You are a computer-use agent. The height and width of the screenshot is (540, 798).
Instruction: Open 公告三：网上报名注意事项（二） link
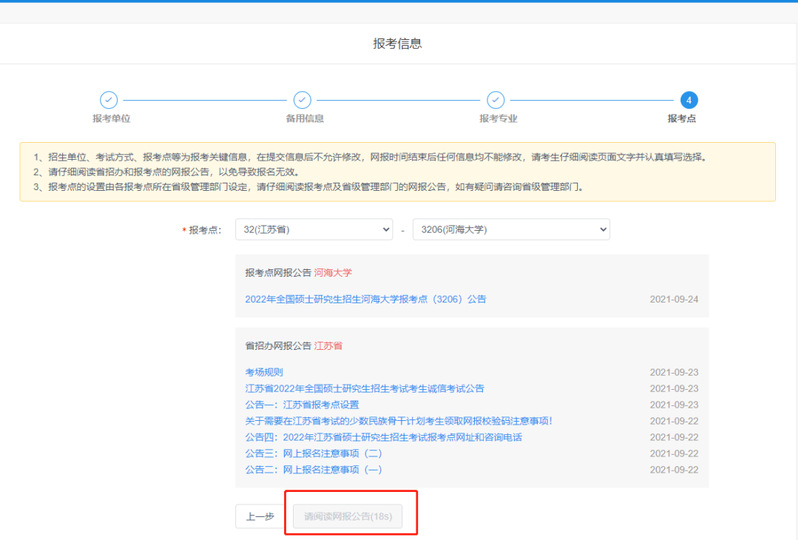coord(313,453)
